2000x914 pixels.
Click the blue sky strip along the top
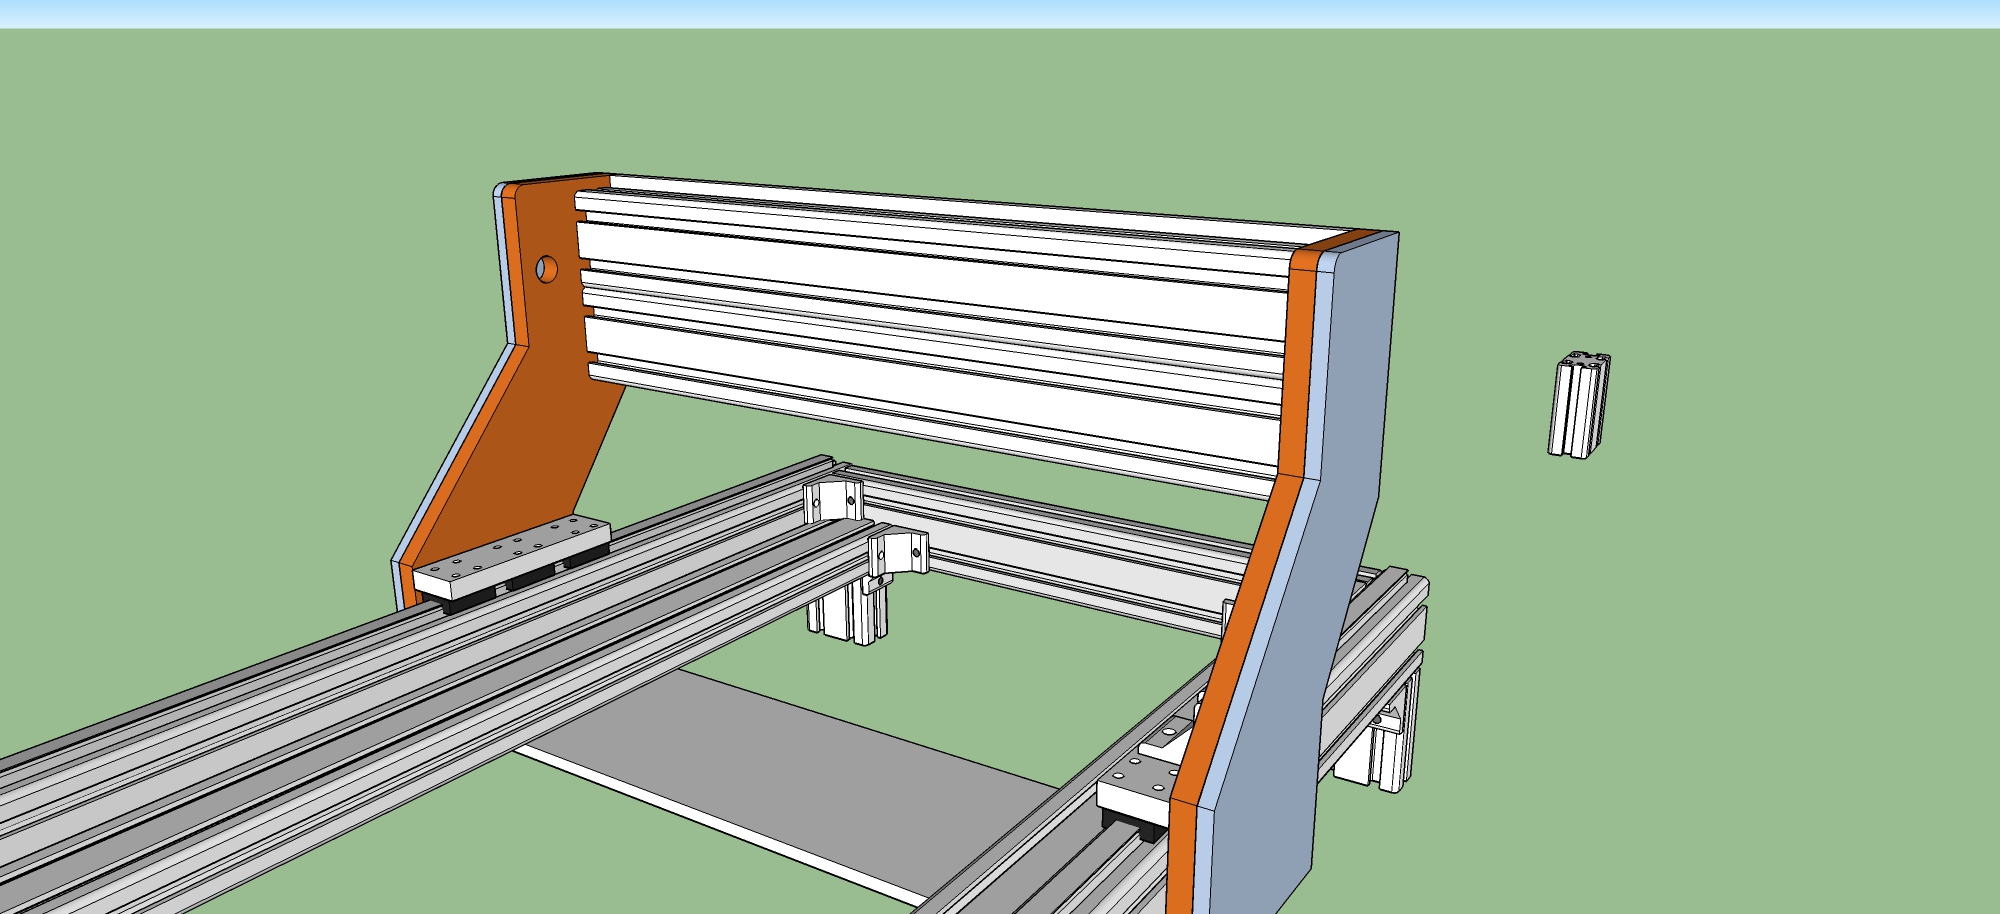tap(1000, 12)
